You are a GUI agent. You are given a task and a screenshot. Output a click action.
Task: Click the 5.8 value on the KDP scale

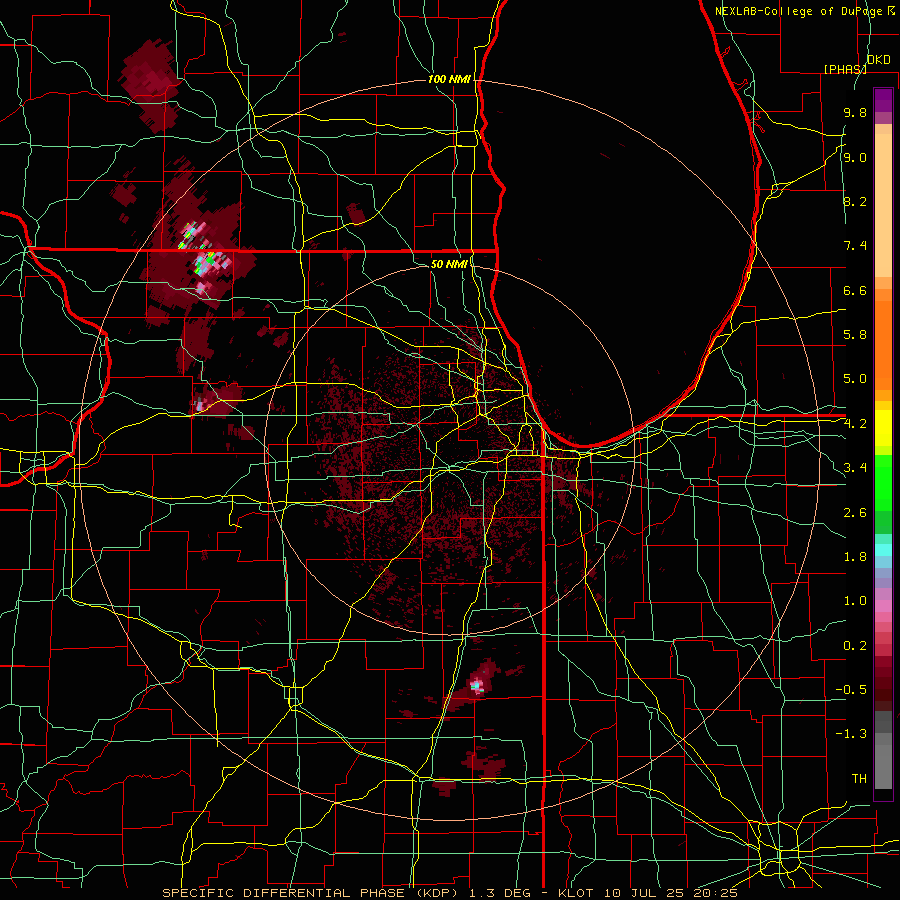[x=855, y=335]
